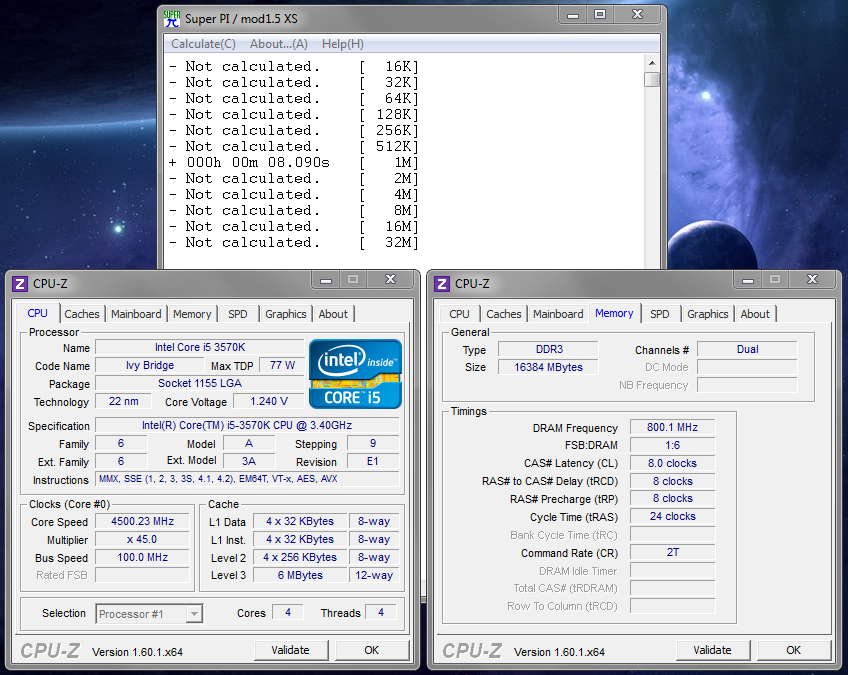Screen dimensions: 848x675
Task: Open SPD tab in right CPU-Z window
Action: [x=659, y=314]
